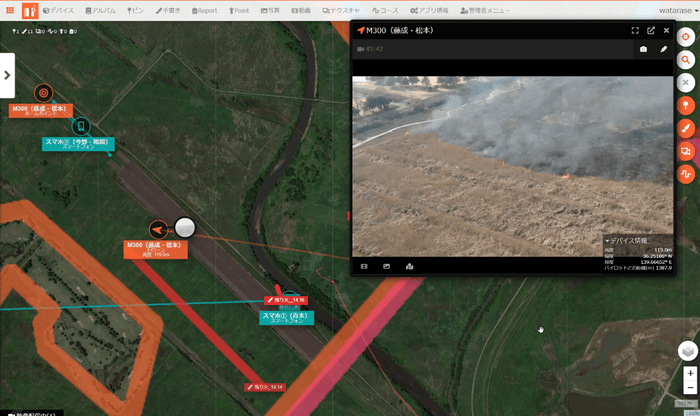Image resolution: width=700 pixels, height=416 pixels.
Task: Open video in new window via popout icon
Action: [x=650, y=30]
